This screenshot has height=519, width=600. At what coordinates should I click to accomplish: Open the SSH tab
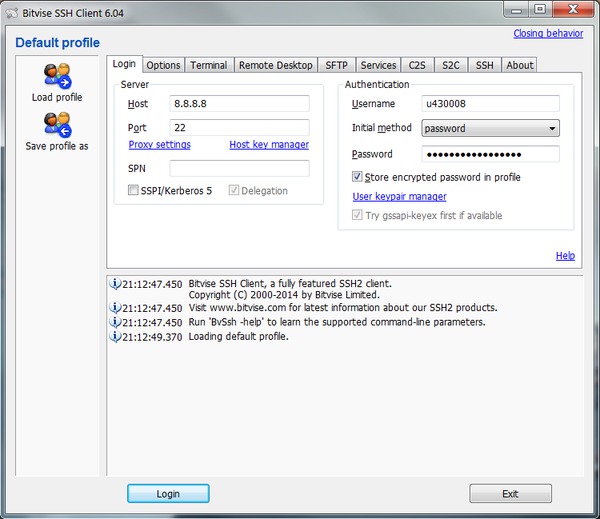point(484,65)
